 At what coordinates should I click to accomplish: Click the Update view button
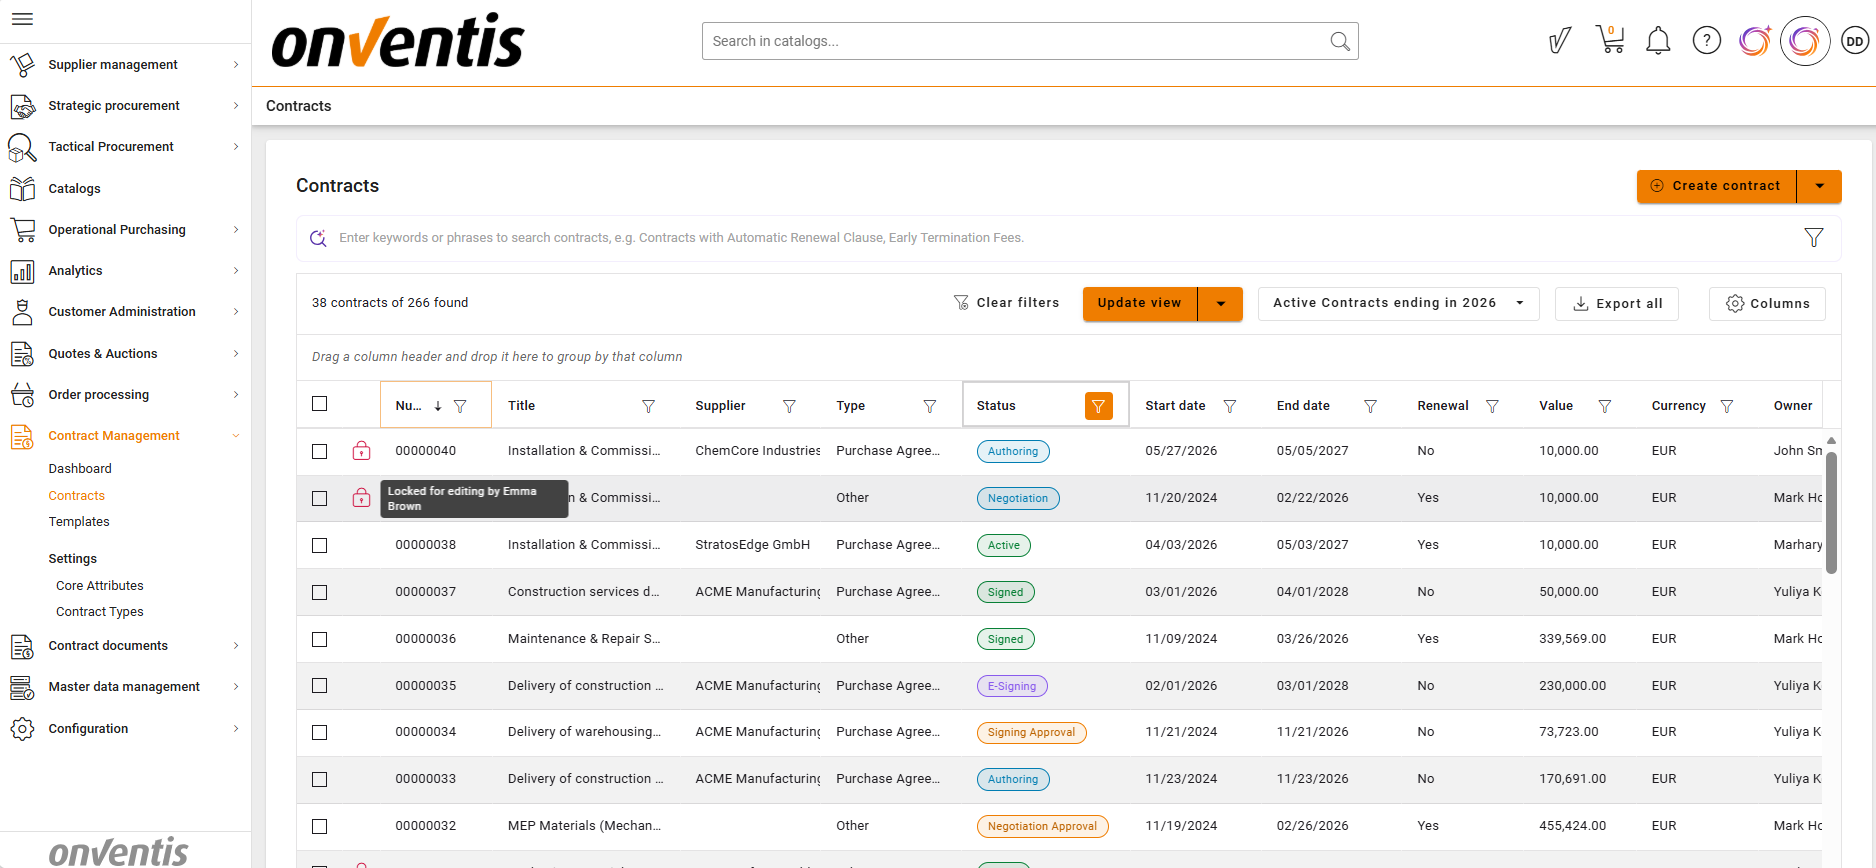[1140, 304]
